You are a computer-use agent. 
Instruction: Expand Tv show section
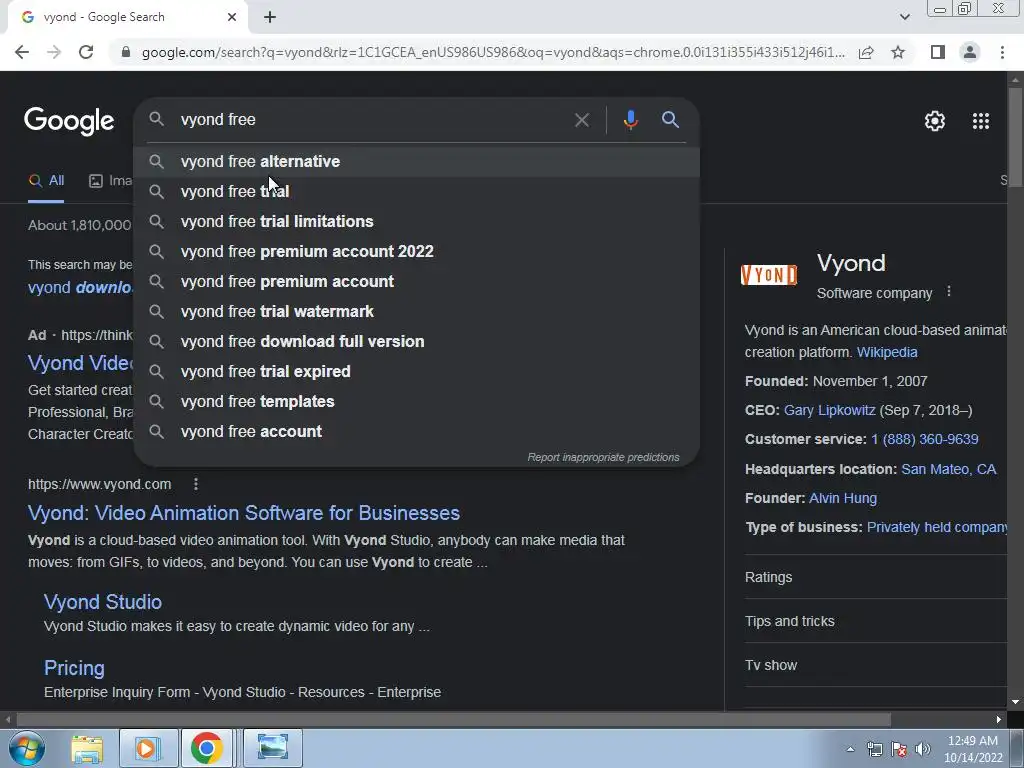[x=876, y=665]
